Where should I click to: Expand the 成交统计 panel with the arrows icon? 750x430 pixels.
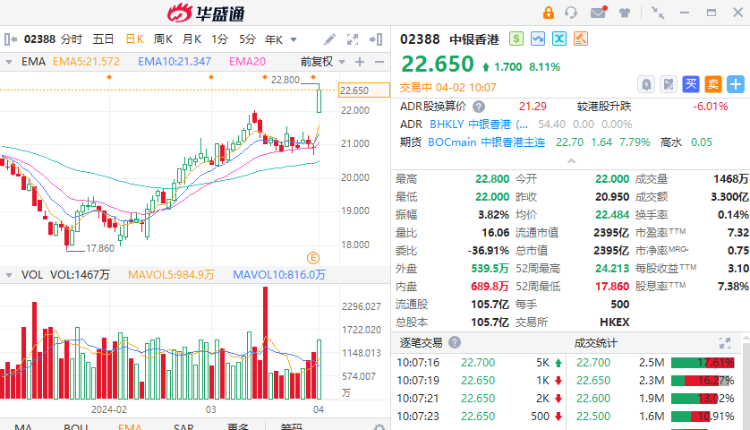(x=725, y=342)
